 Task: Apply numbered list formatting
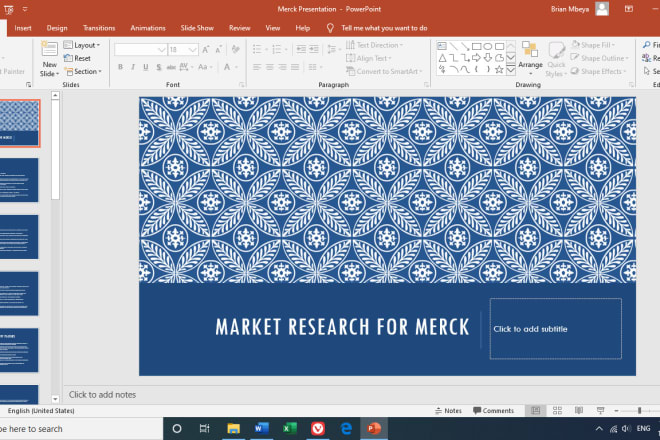point(277,50)
